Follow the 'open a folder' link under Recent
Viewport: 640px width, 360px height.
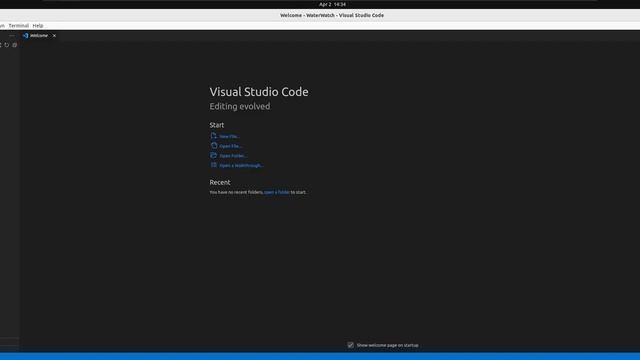[x=276, y=192]
